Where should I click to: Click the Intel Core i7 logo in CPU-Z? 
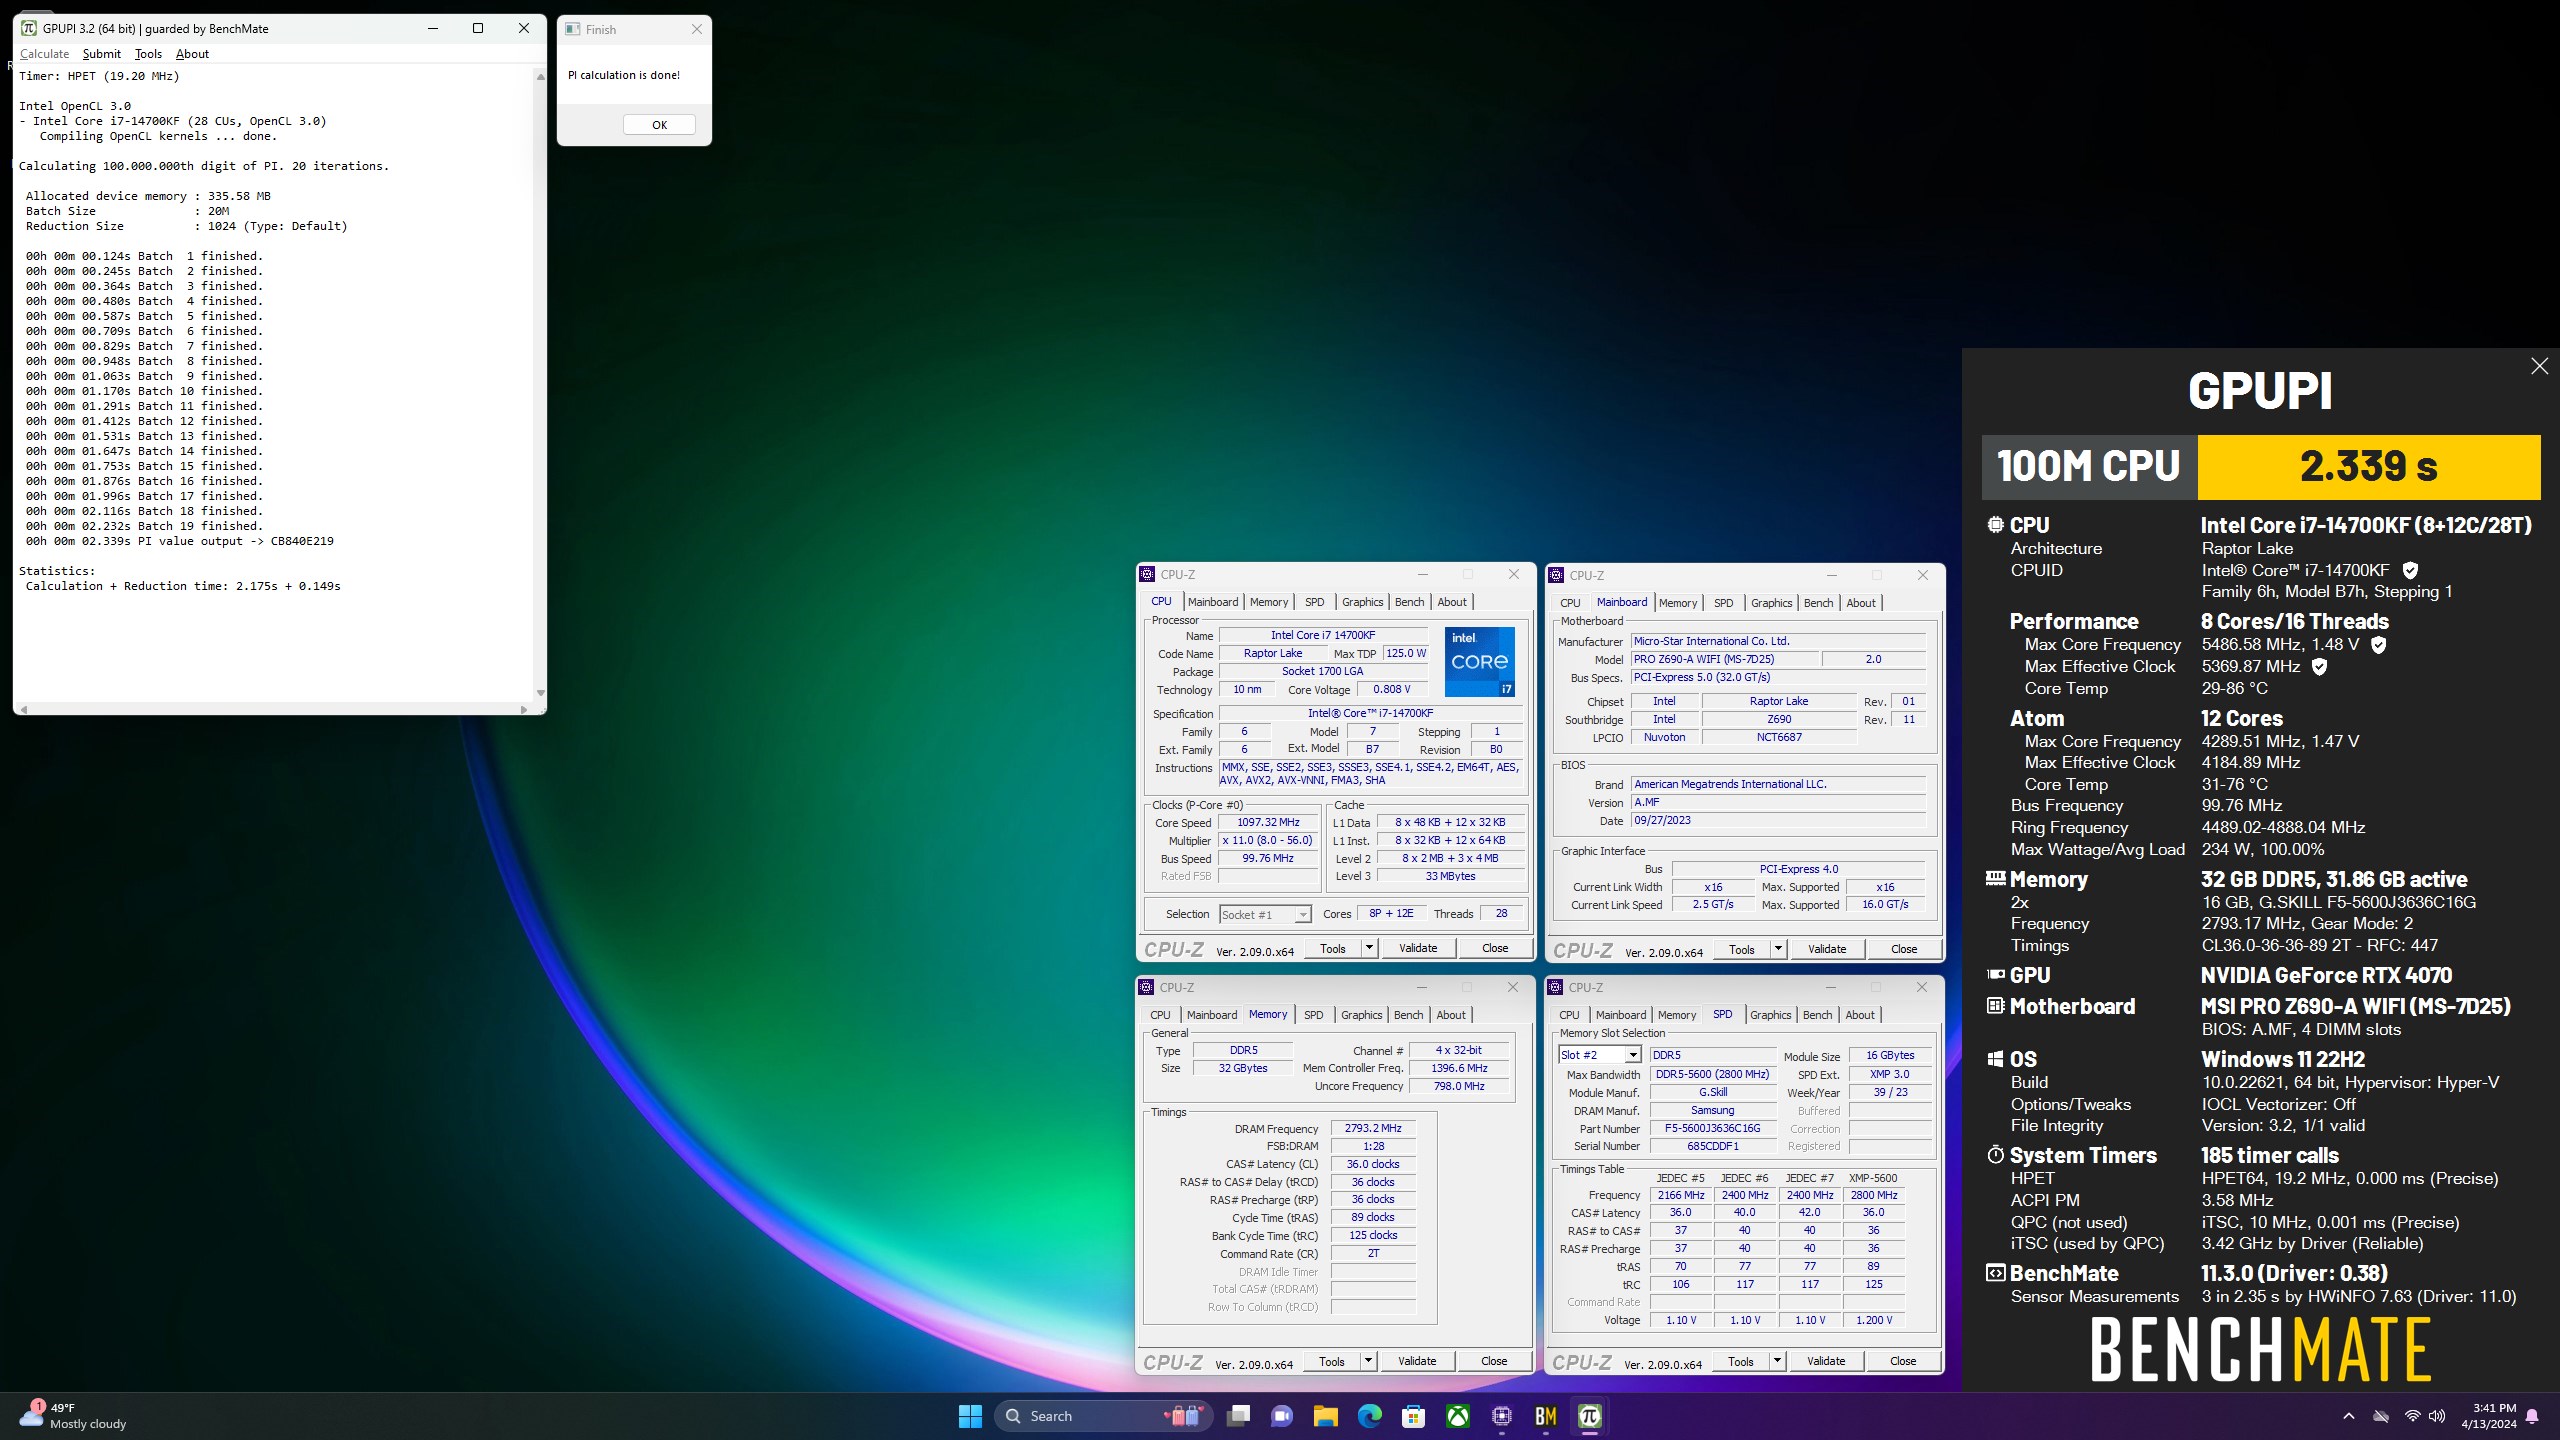1479,661
